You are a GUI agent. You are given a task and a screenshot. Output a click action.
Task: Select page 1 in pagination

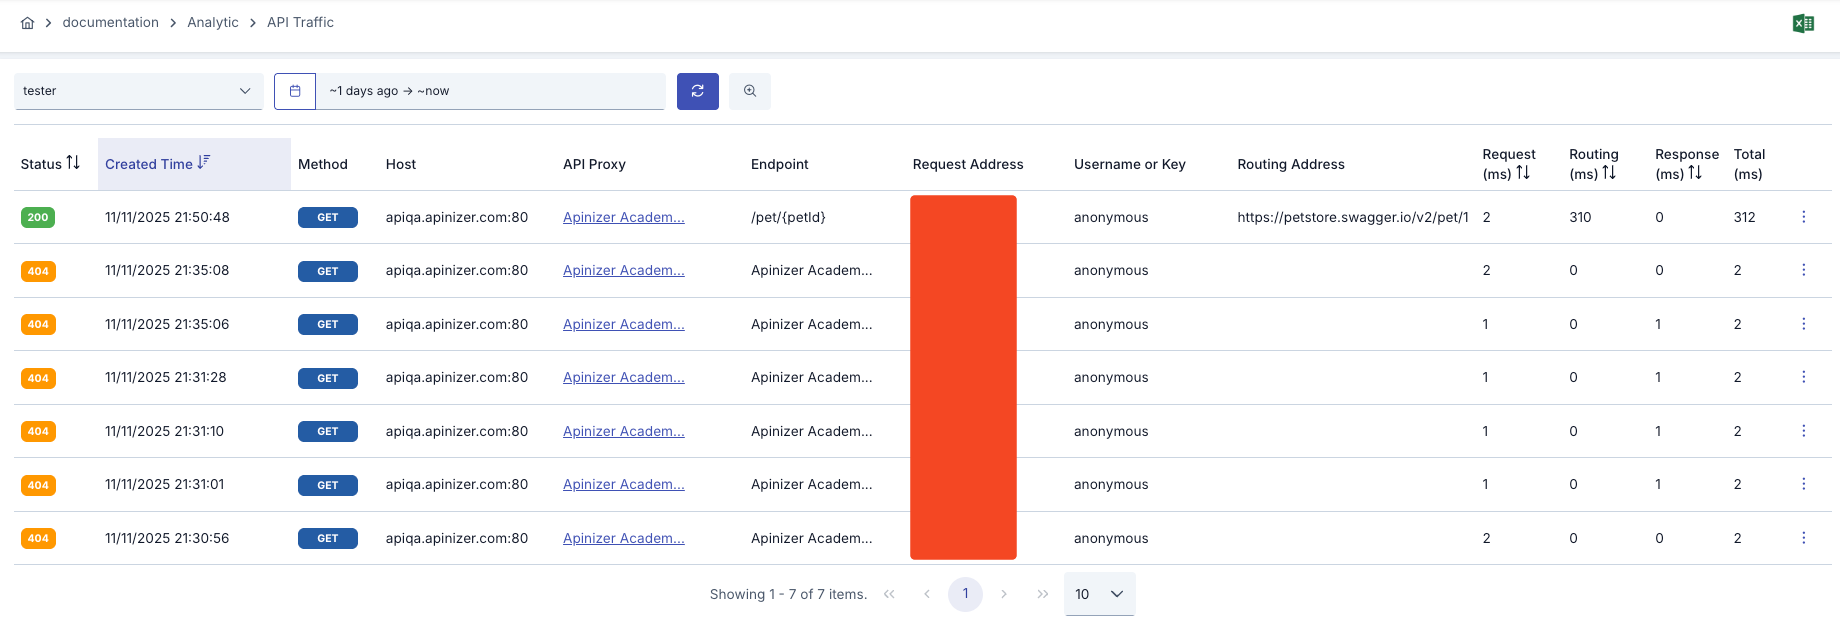pos(965,594)
